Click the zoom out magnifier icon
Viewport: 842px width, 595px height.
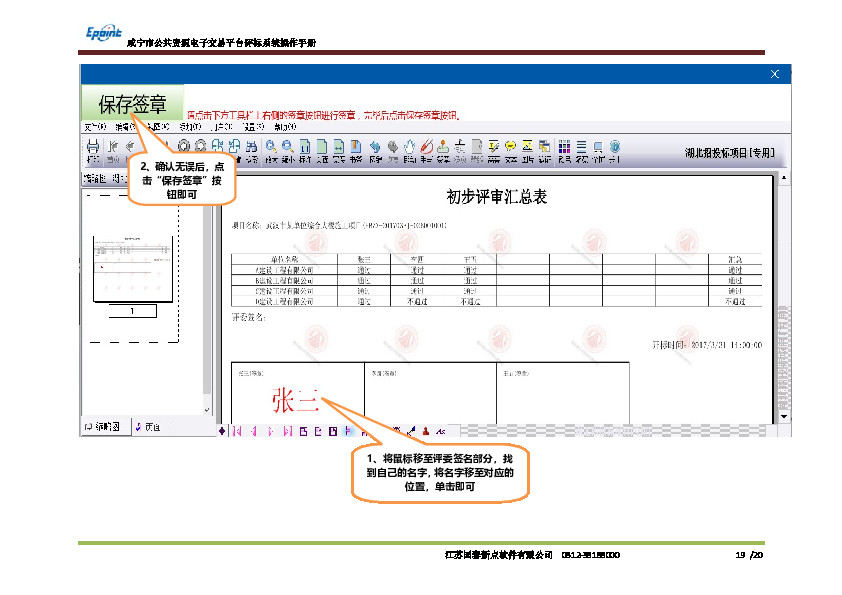point(287,146)
